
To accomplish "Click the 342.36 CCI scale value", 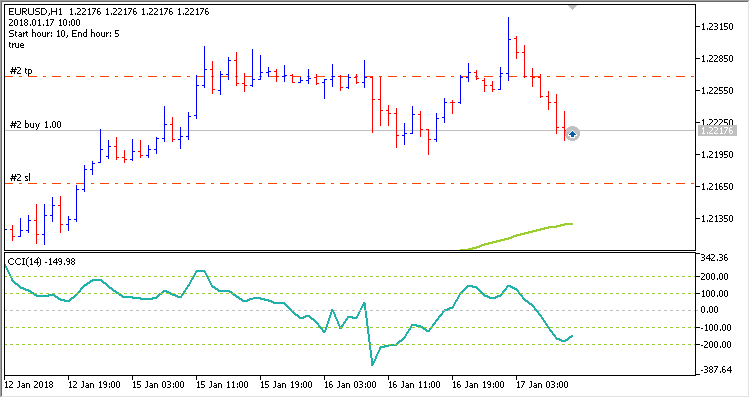I will point(714,258).
